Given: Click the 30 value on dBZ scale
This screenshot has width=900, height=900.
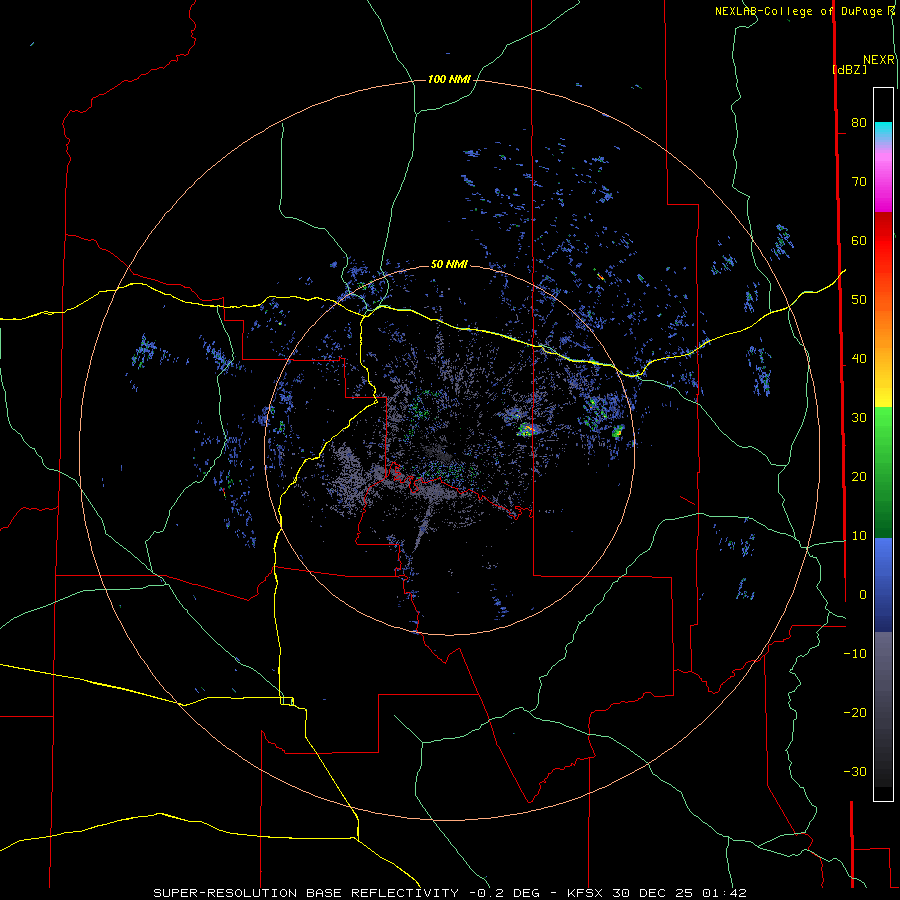Looking at the screenshot, I should pos(859,417).
